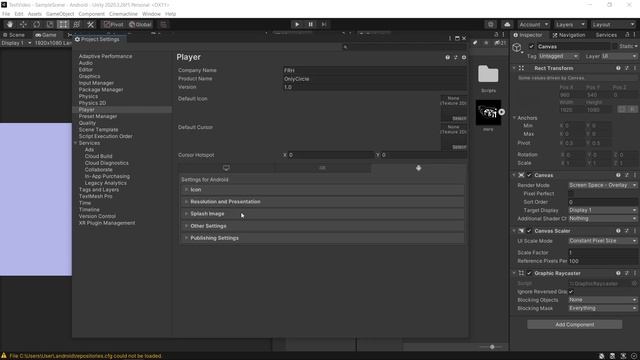Open the Window menu
The height and width of the screenshot is (360, 640).
tap(151, 14)
